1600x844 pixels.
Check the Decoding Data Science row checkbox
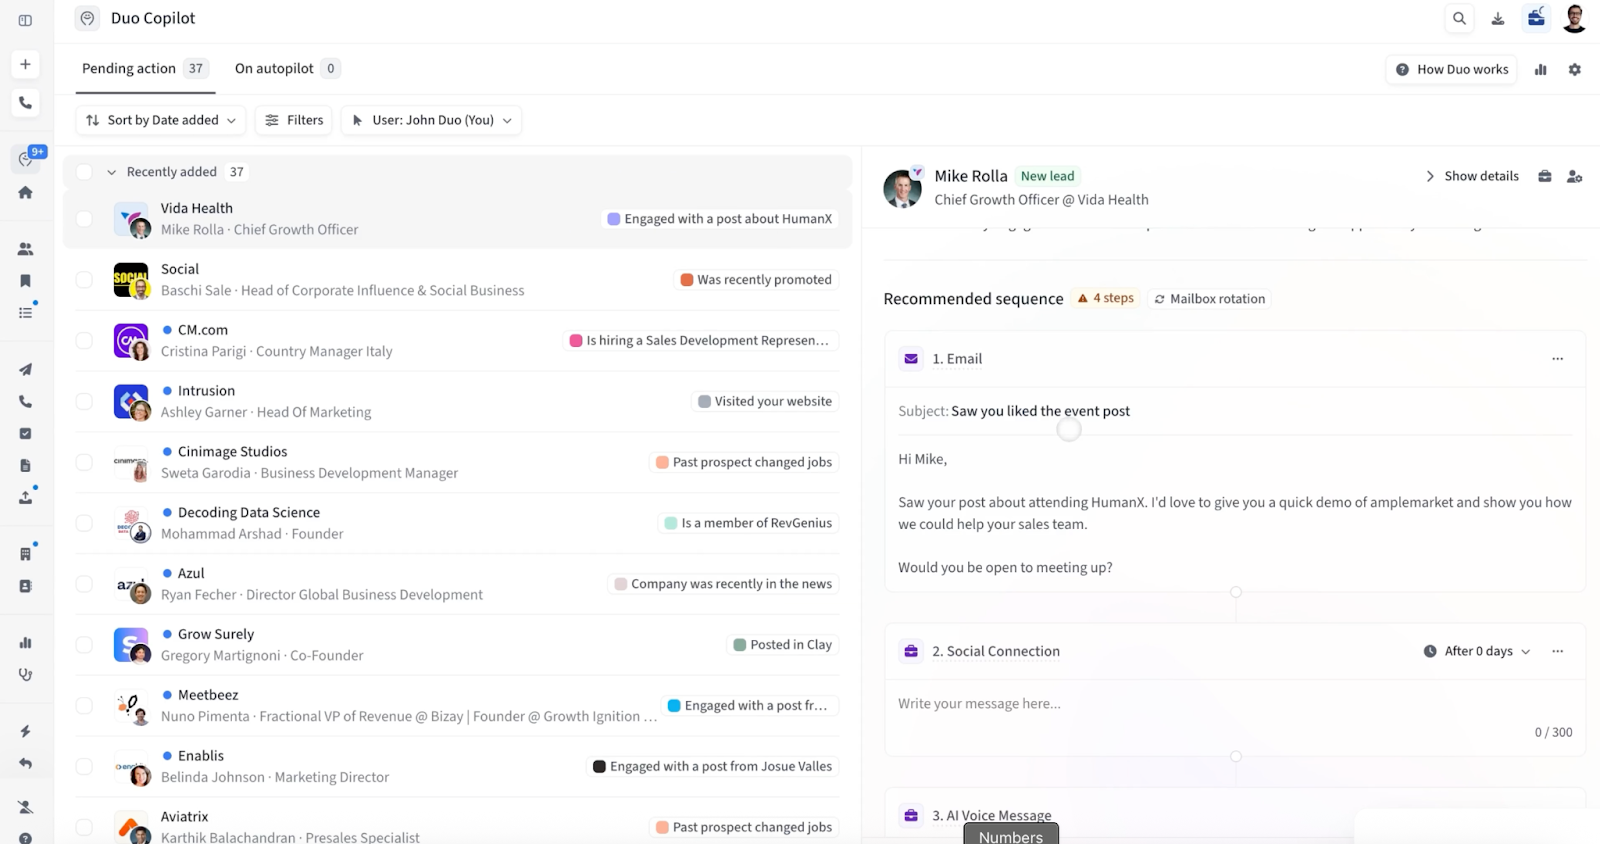point(84,523)
